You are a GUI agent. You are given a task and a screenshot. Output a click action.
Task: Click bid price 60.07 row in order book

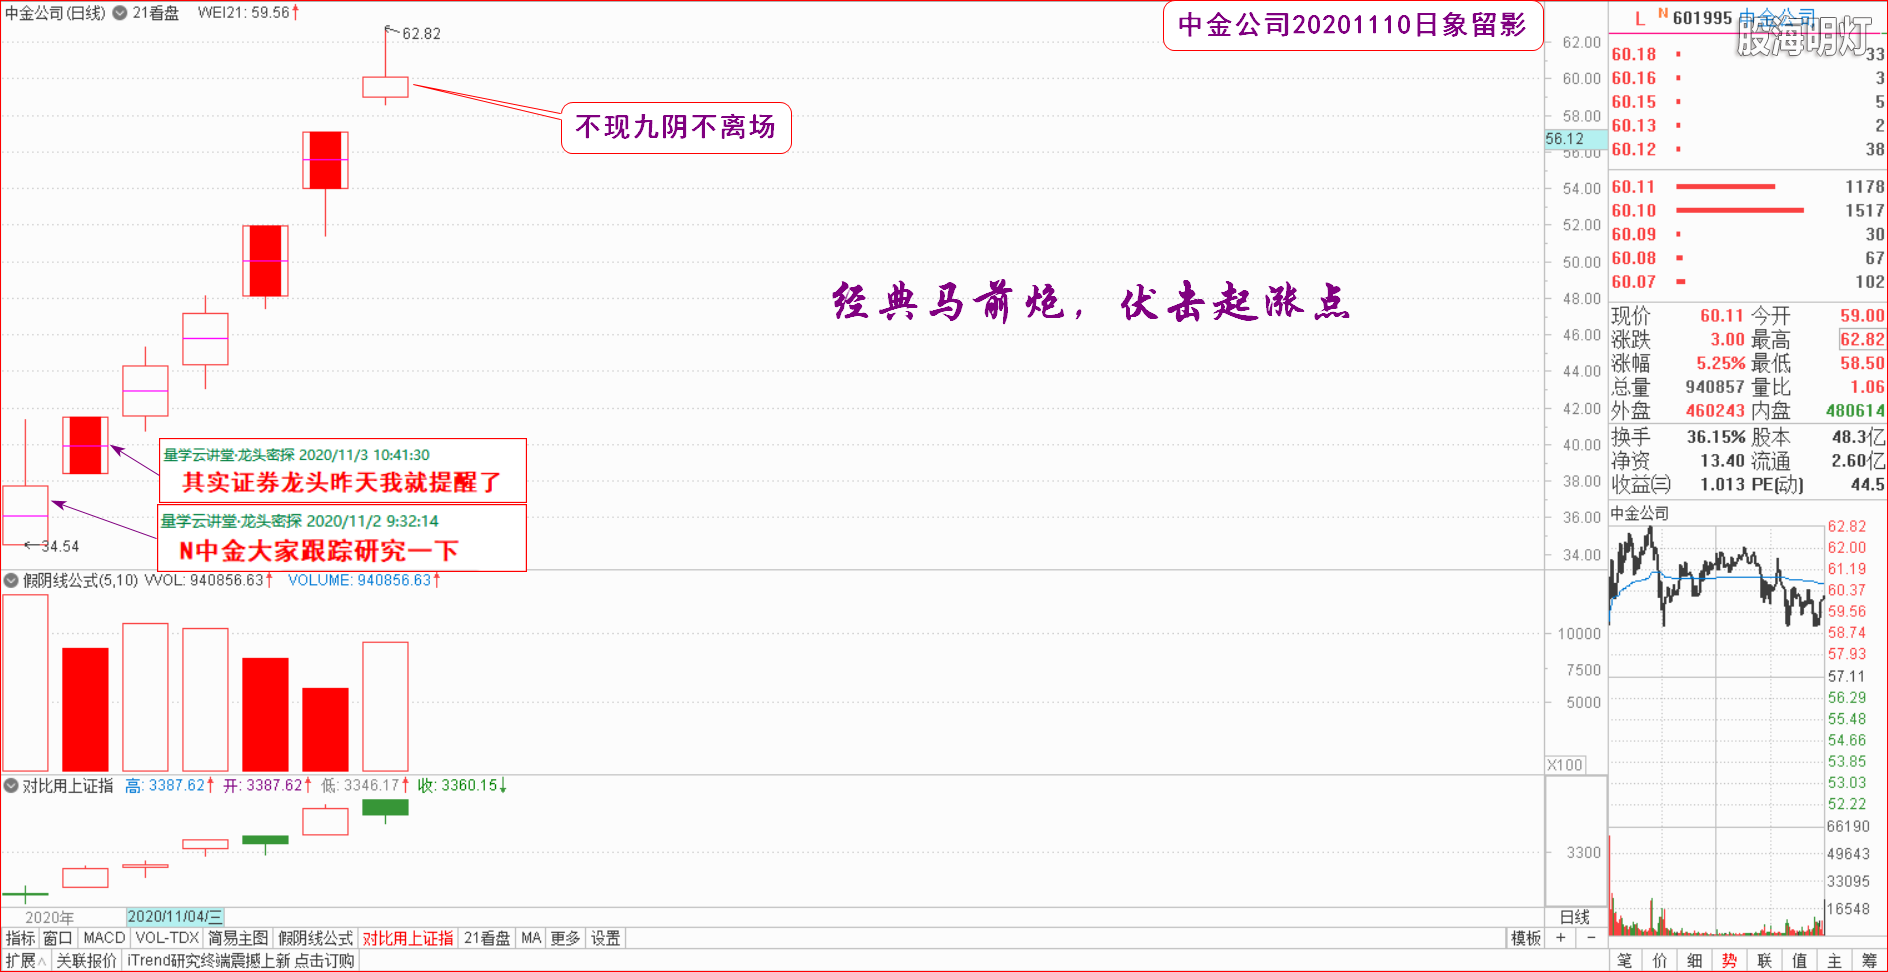[1747, 282]
